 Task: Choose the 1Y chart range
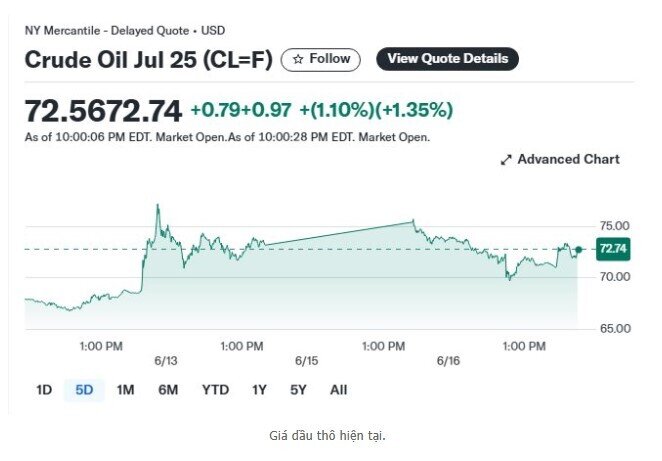[259, 390]
